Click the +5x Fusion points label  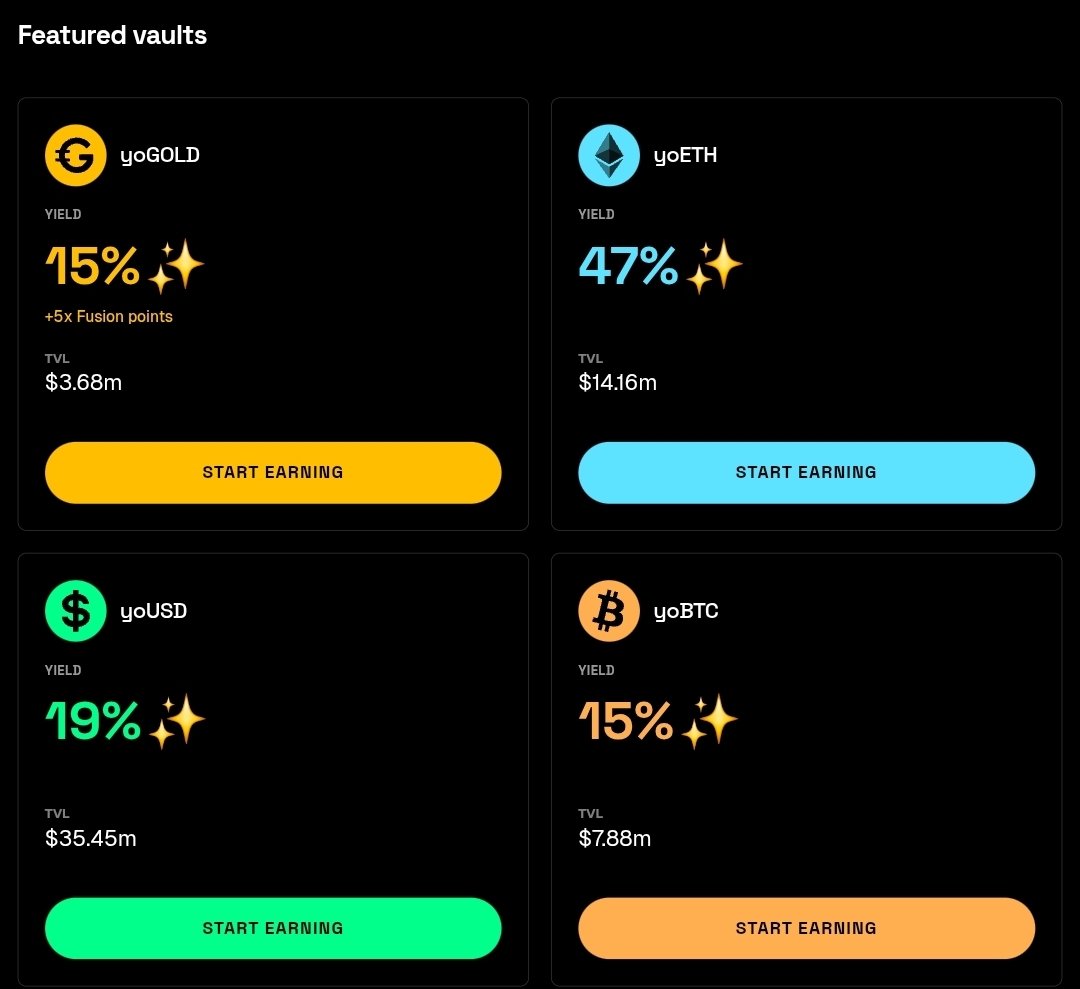click(x=109, y=317)
